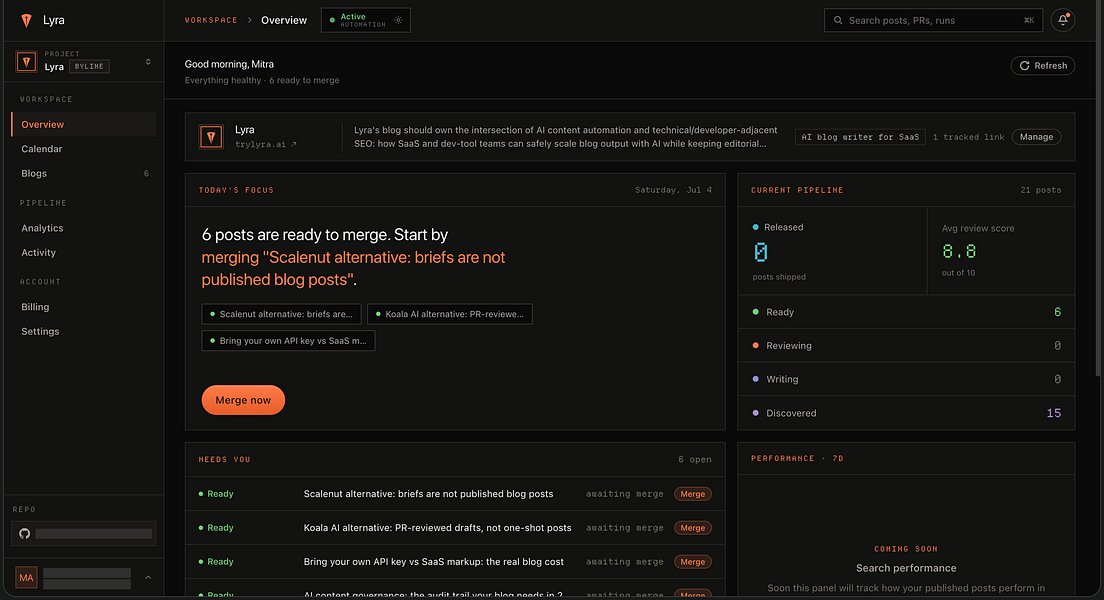Open the Ready pipeline row
Image resolution: width=1104 pixels, height=600 pixels.
tap(906, 312)
